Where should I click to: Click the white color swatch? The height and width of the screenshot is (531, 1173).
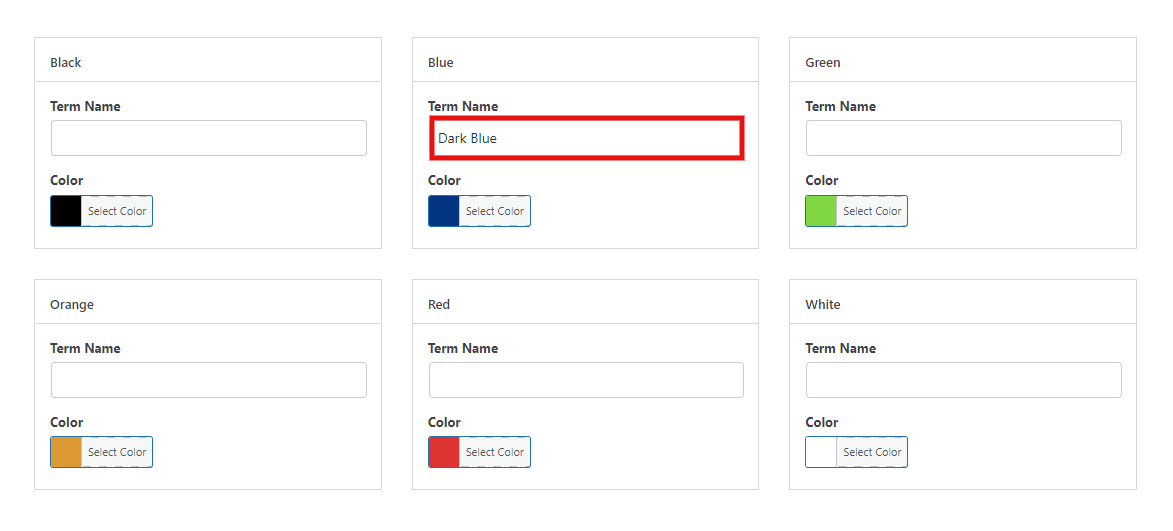click(821, 452)
